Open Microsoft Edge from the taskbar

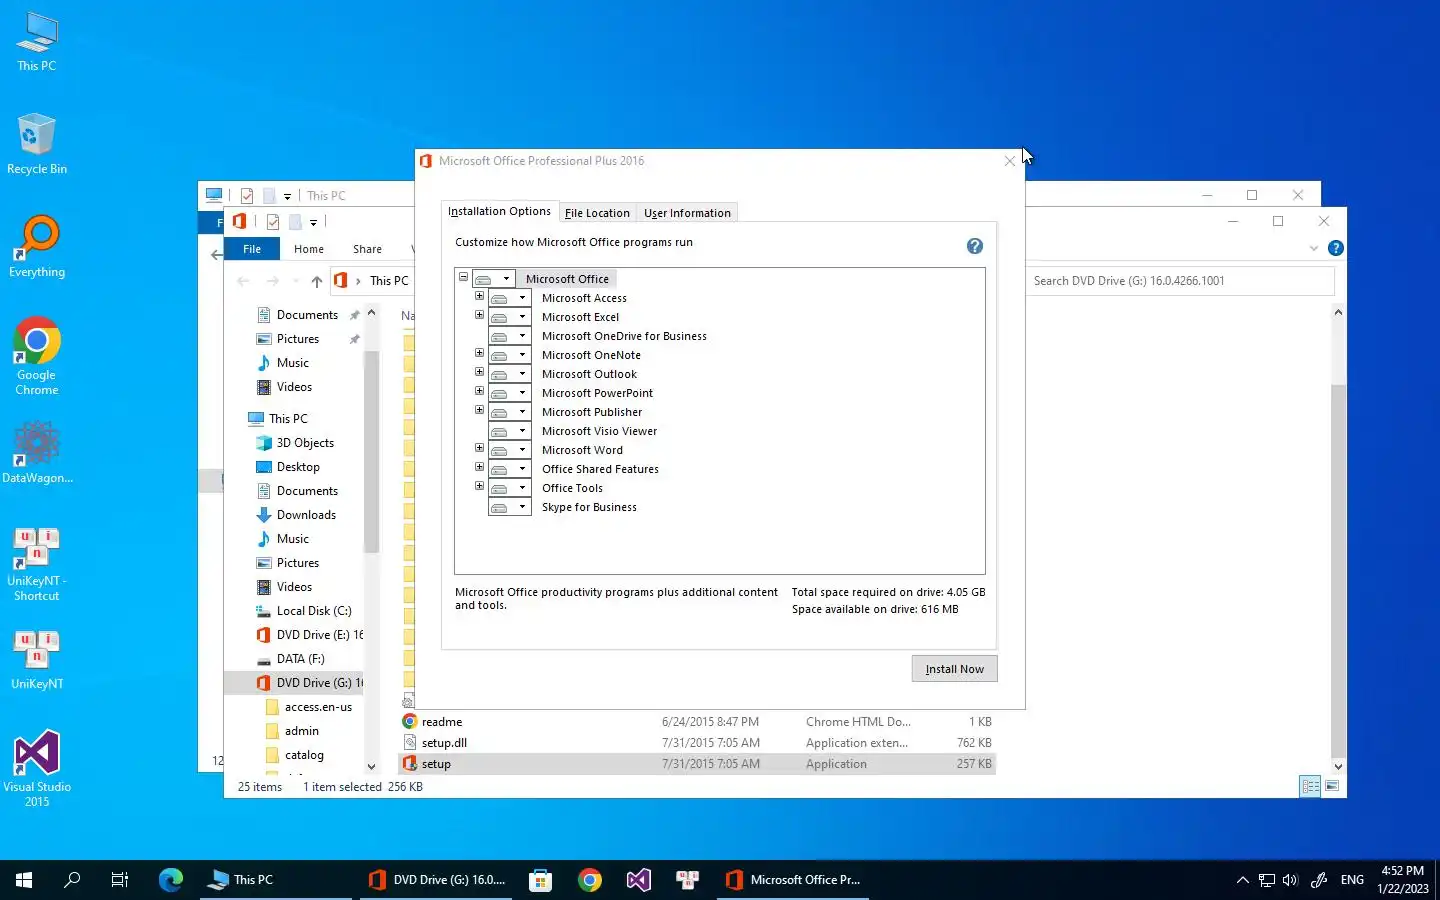171,880
